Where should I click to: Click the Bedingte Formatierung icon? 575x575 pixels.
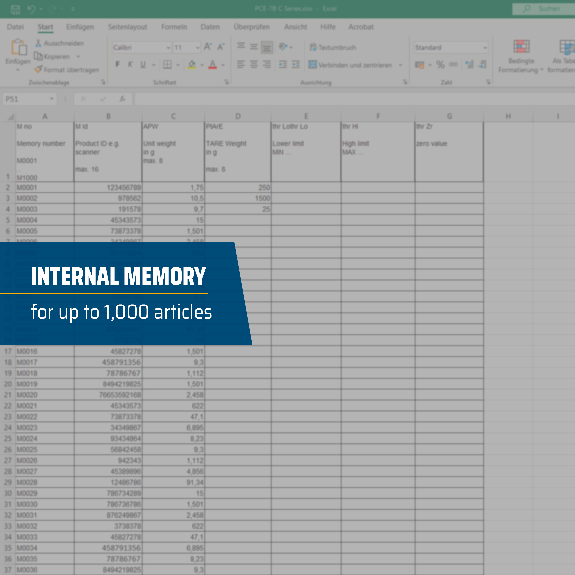pos(521,47)
